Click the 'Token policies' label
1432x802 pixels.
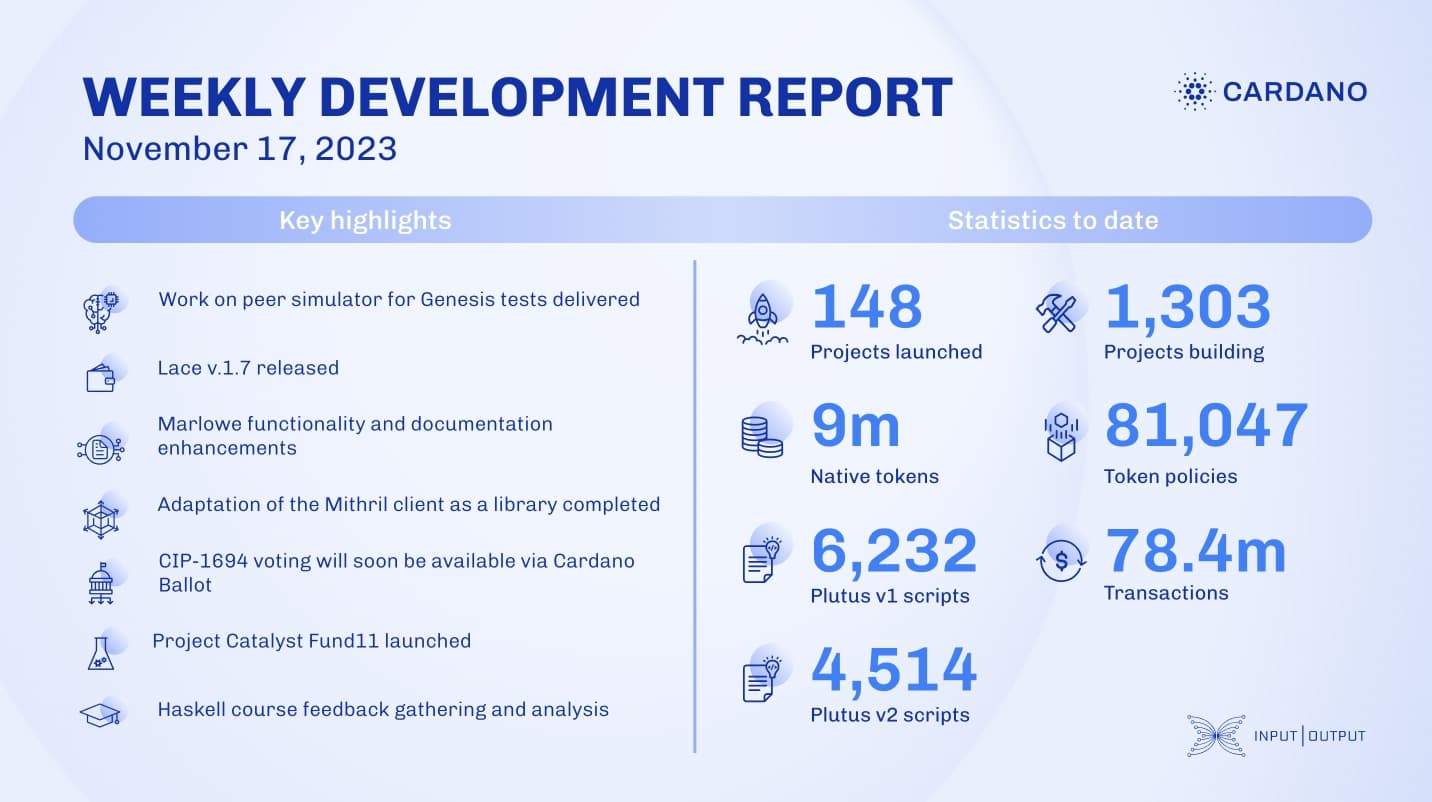(x=1170, y=477)
